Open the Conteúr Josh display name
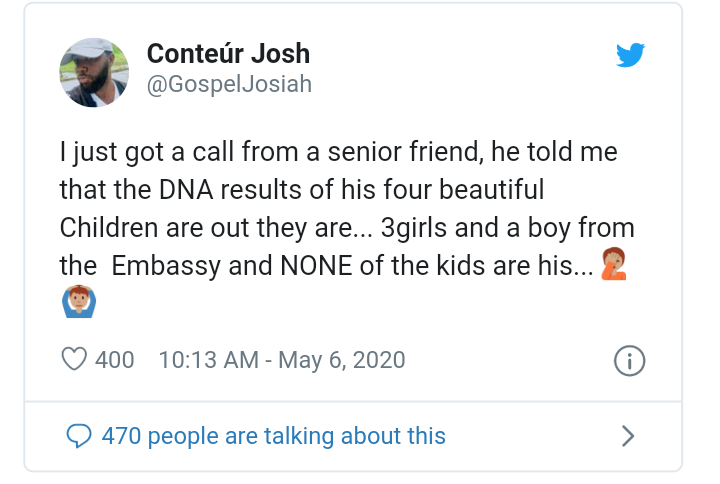The width and height of the screenshot is (720, 484). pos(228,54)
